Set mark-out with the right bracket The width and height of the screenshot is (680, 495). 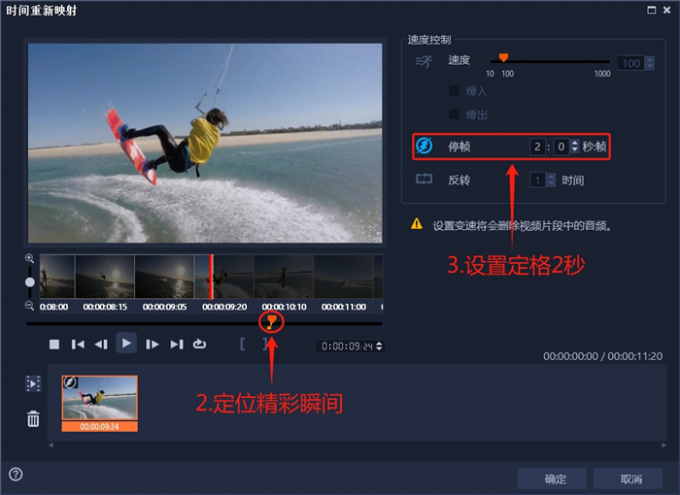coord(265,344)
